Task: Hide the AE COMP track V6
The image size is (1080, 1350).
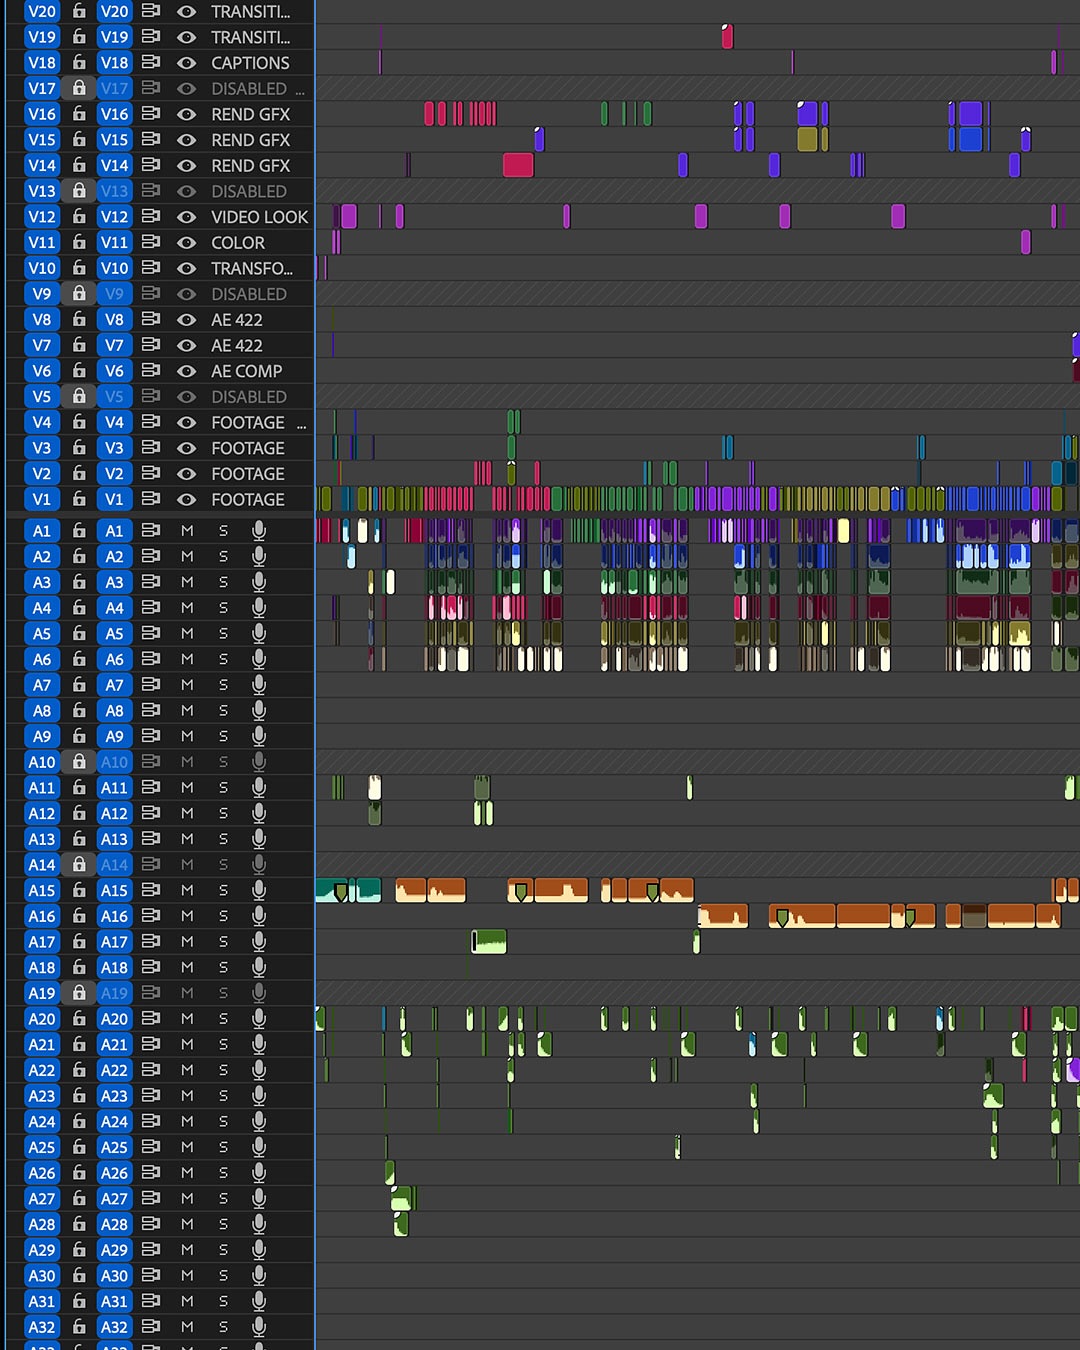Action: [186, 371]
